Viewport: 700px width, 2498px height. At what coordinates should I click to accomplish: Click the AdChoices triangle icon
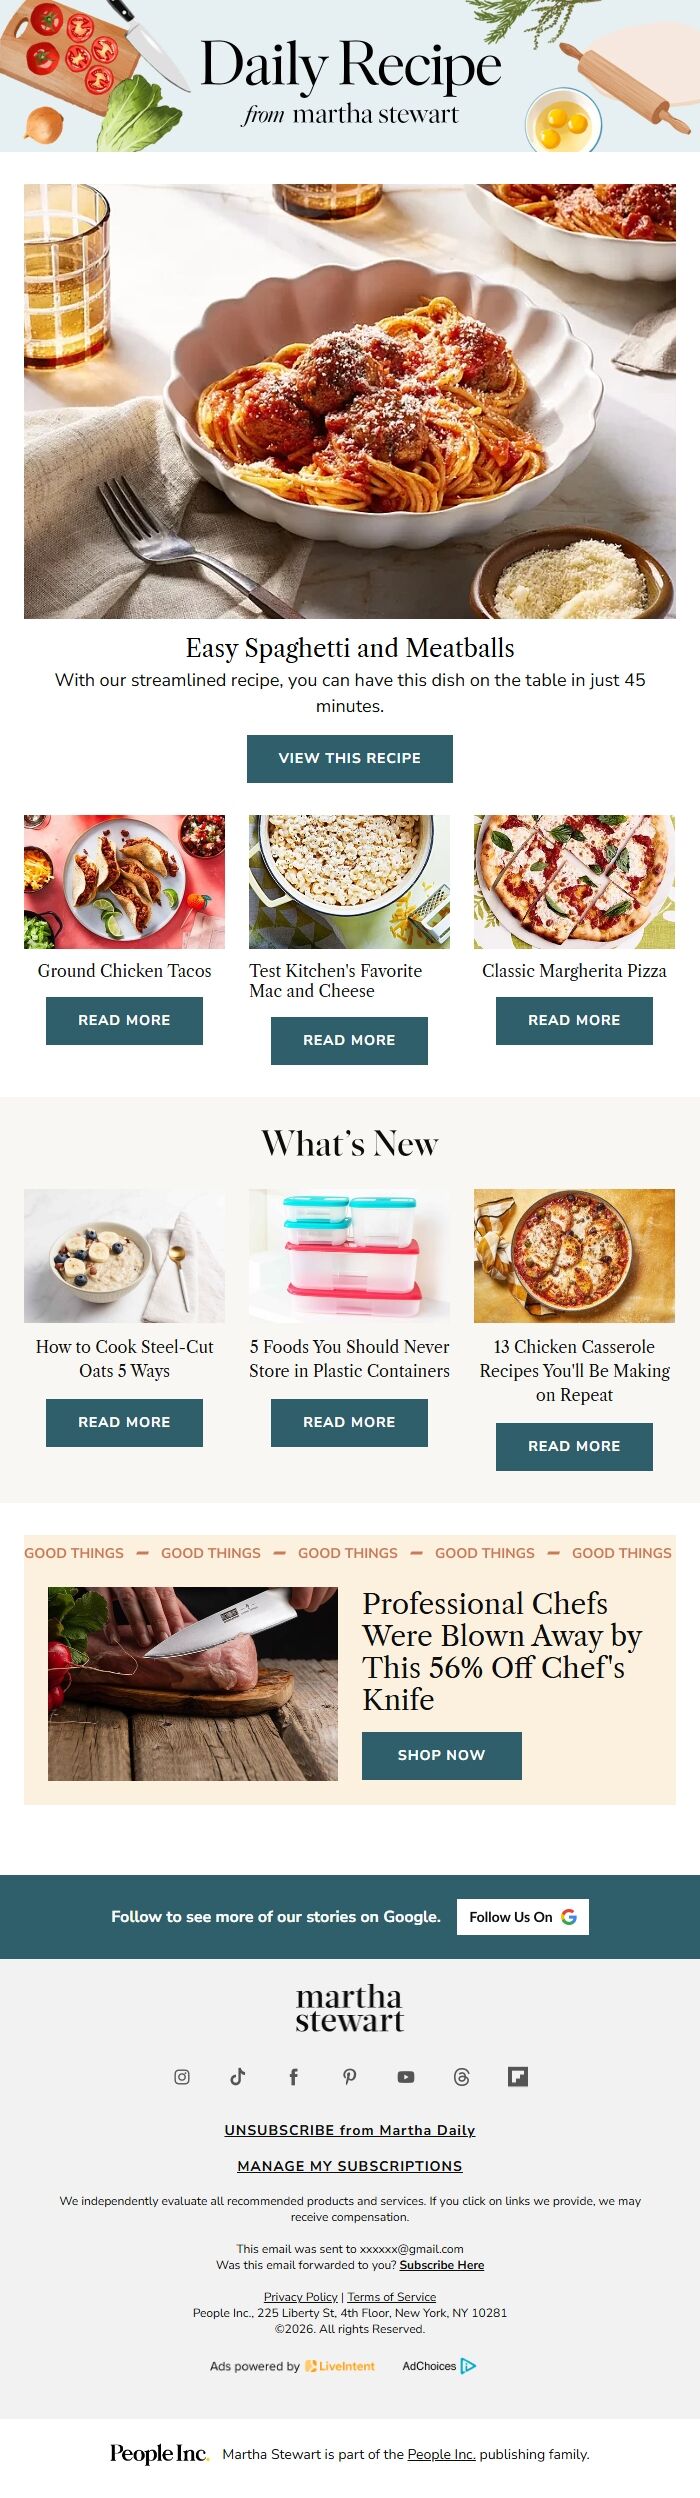[468, 2366]
